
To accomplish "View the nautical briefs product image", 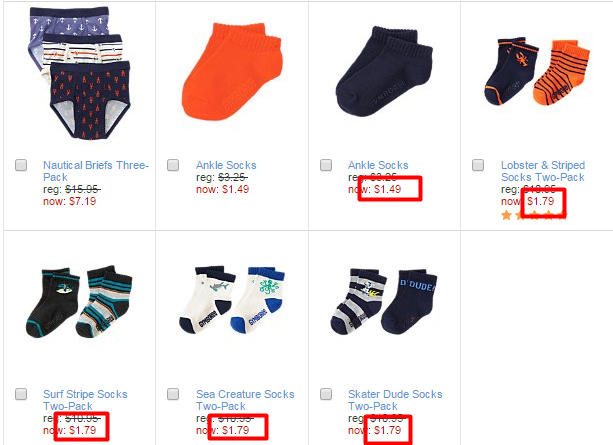I will (80, 73).
